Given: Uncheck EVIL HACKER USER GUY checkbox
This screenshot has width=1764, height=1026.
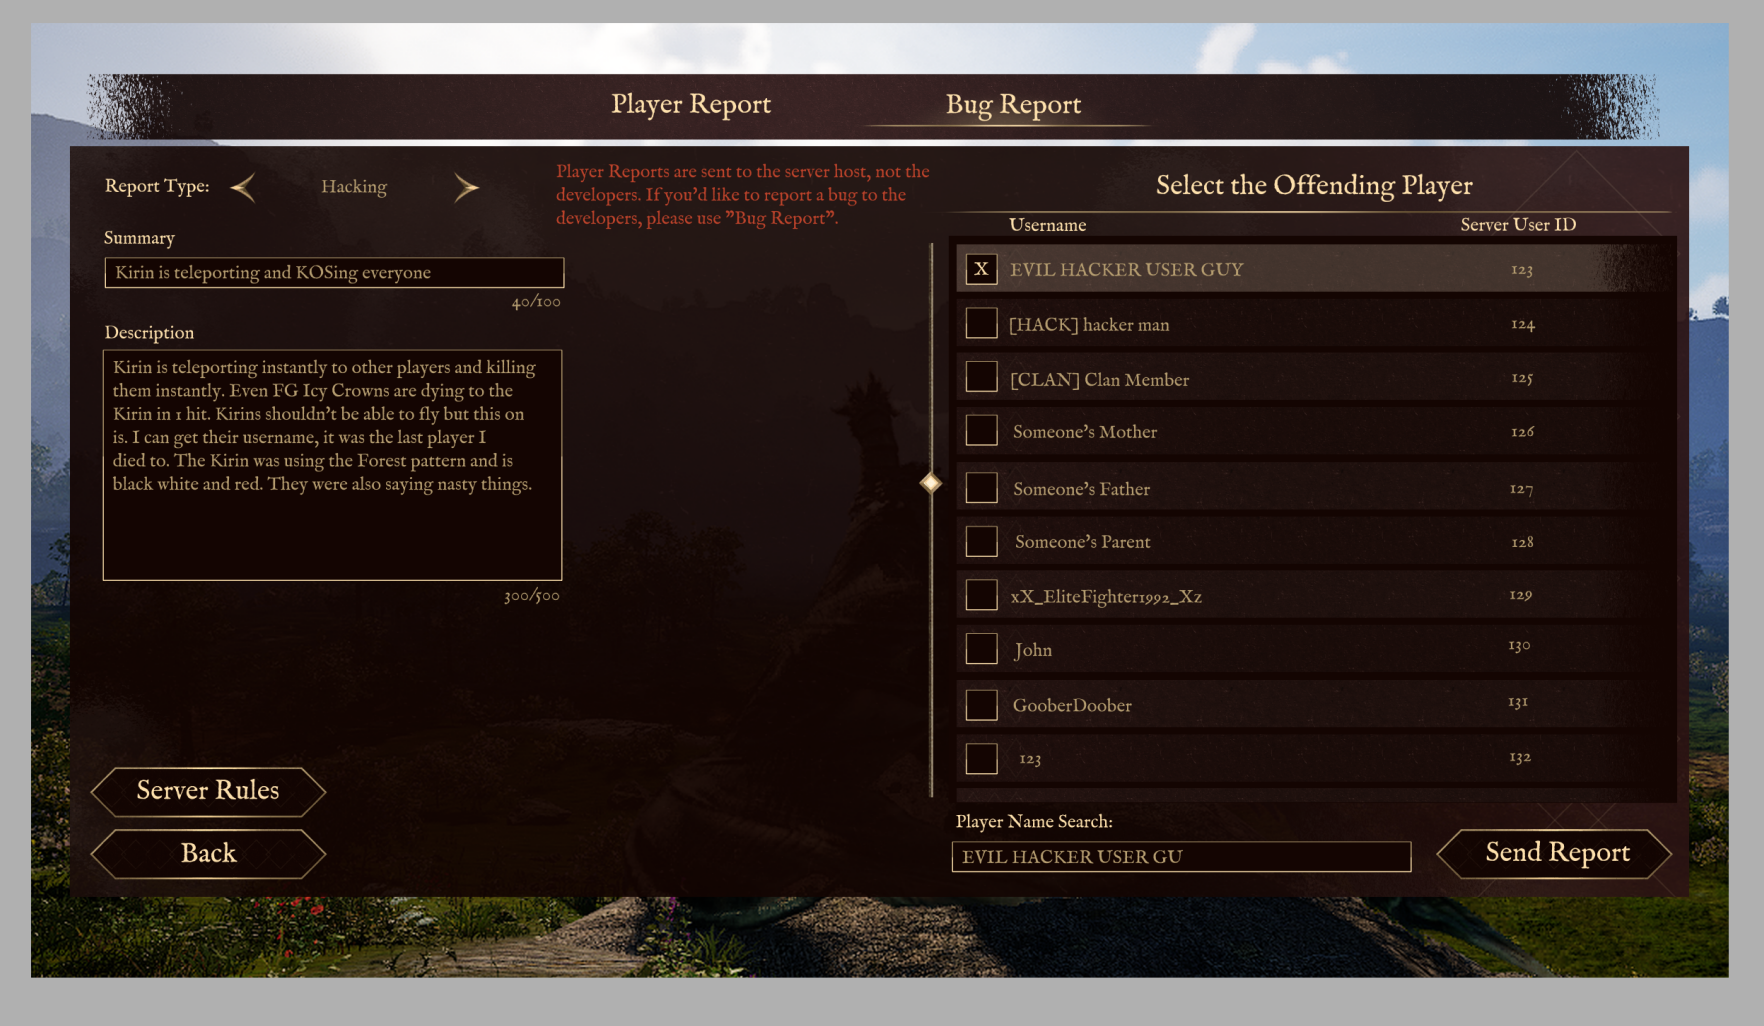Looking at the screenshot, I should coord(981,269).
